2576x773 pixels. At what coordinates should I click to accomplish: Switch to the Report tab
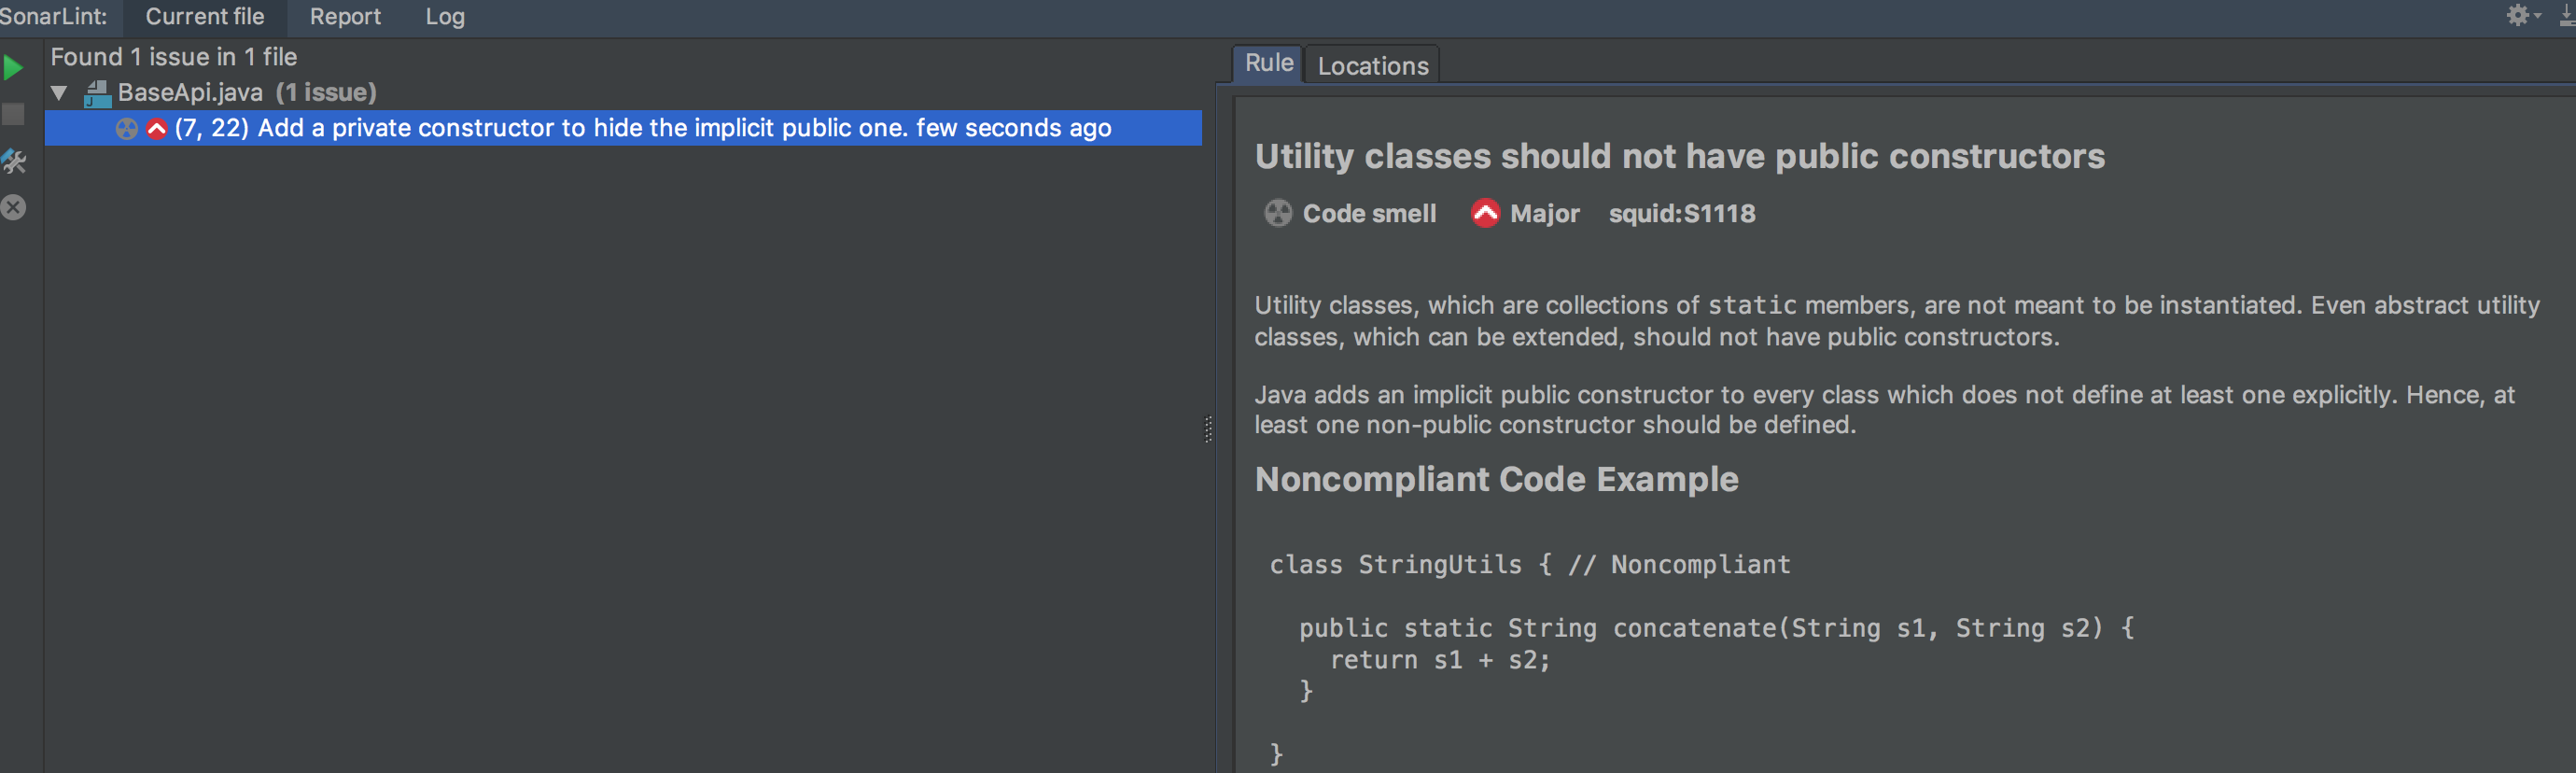345,17
